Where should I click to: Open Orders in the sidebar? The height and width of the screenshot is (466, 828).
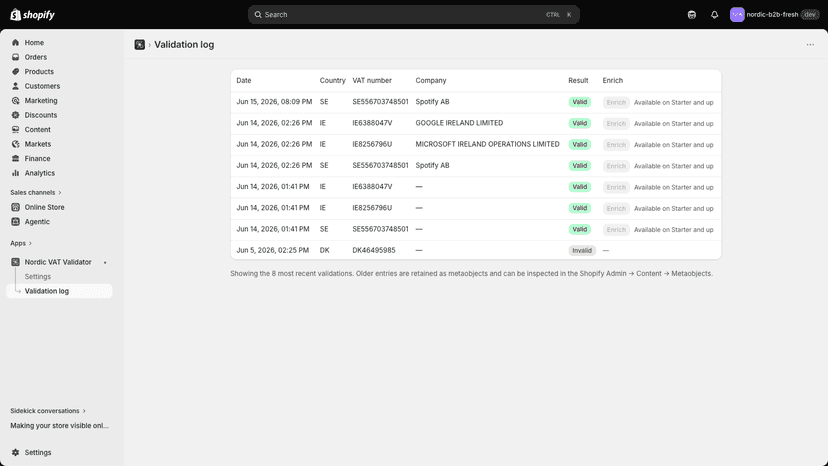(35, 57)
